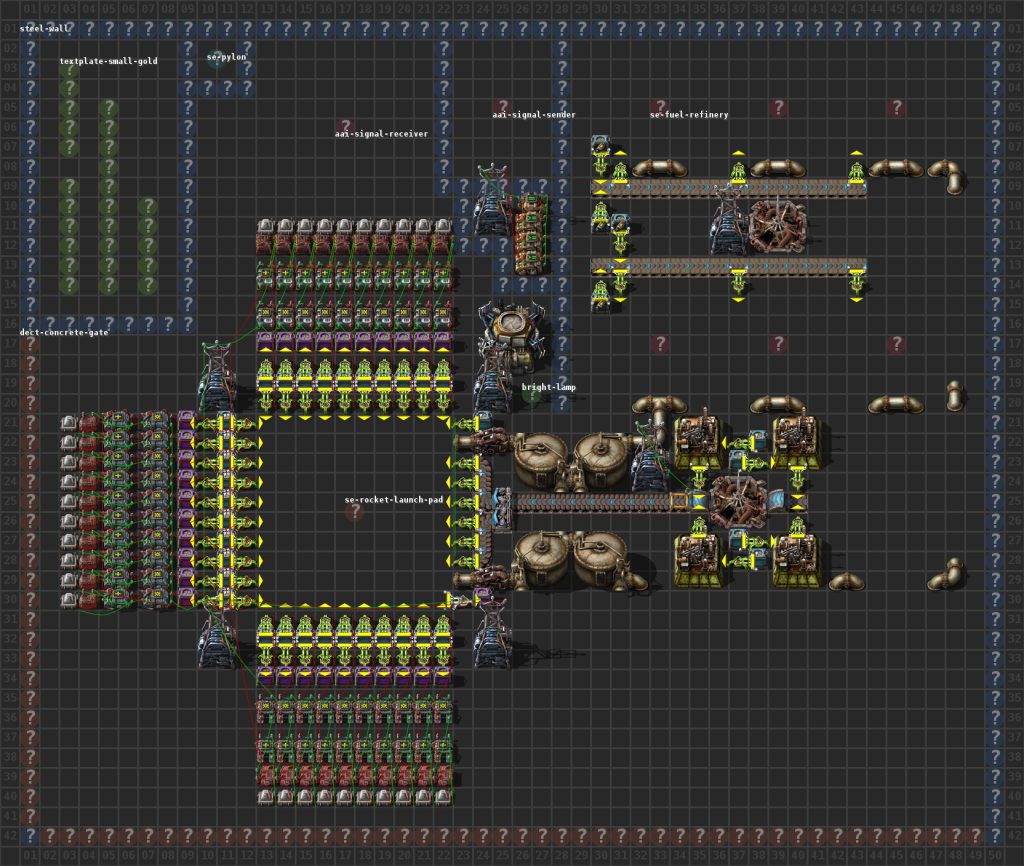
Task: Click the se-pylon label text
Action: tap(227, 57)
